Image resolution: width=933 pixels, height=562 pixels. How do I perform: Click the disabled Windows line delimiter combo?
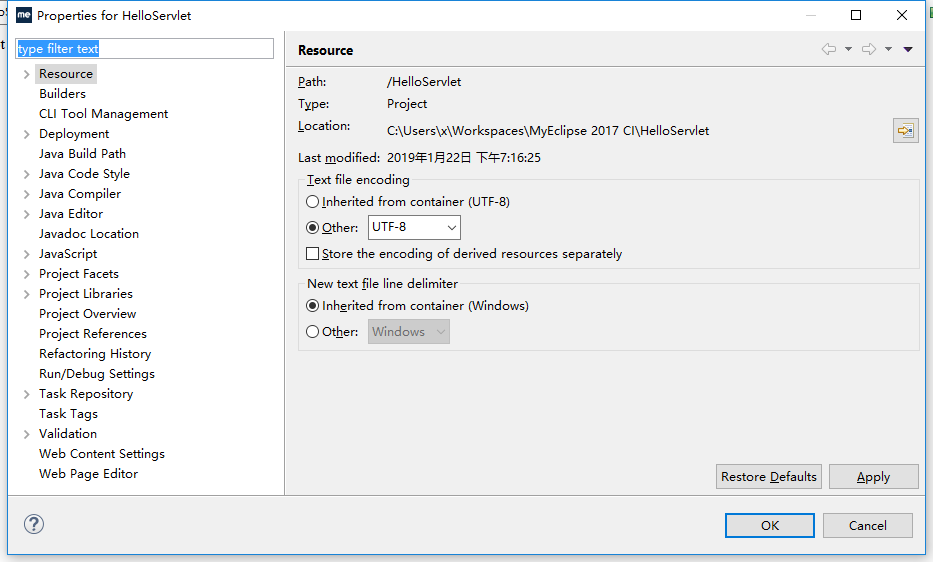pos(409,332)
